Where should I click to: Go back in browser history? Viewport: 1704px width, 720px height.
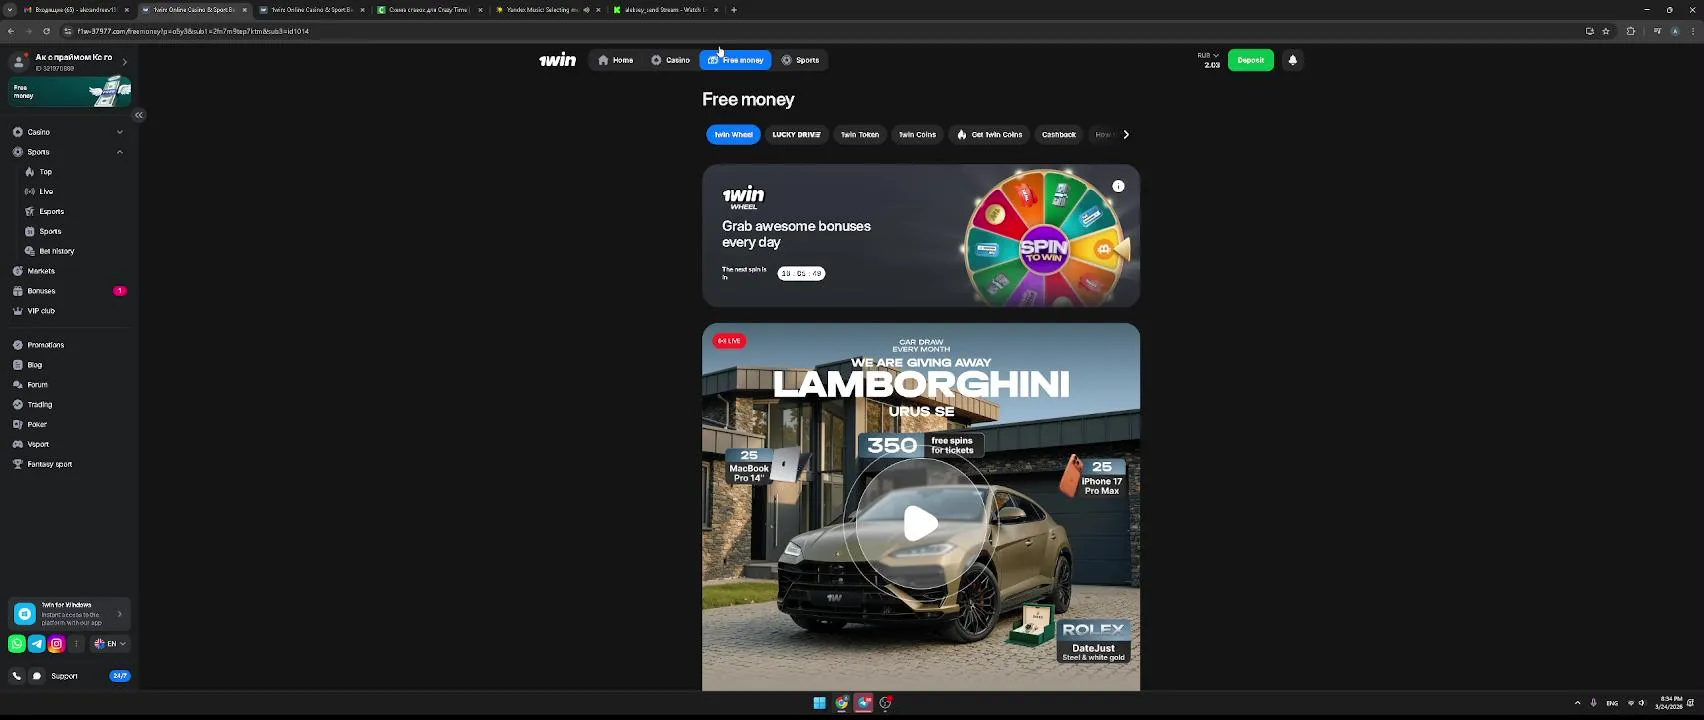(11, 31)
